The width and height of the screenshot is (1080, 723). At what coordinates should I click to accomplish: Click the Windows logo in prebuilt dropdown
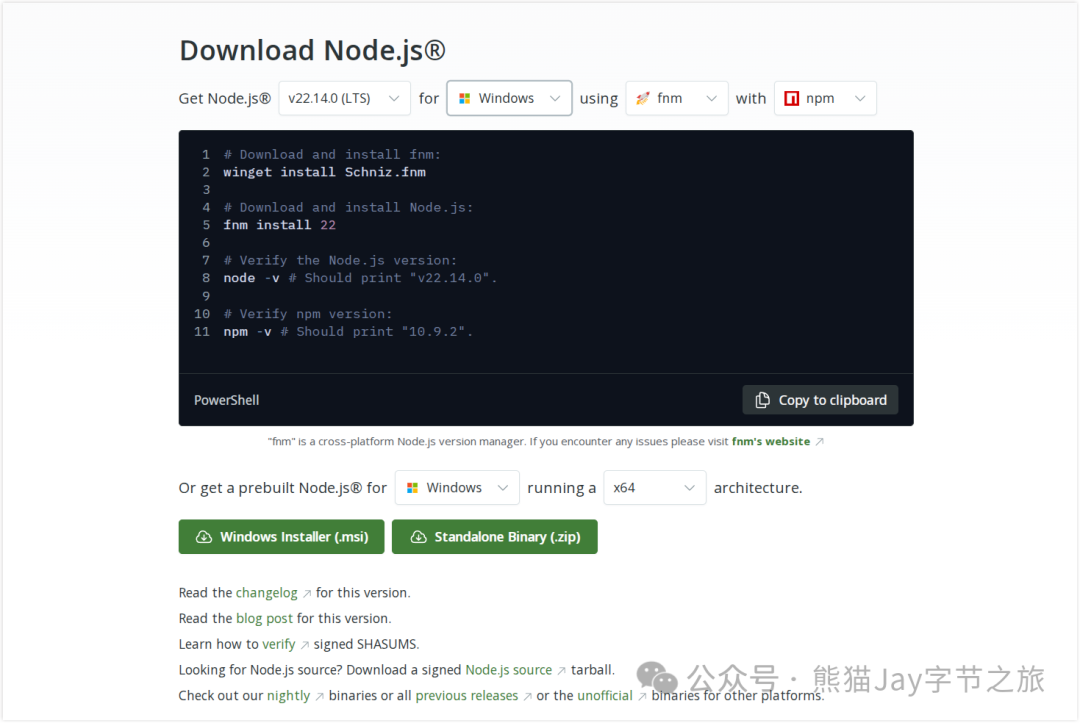coord(413,488)
